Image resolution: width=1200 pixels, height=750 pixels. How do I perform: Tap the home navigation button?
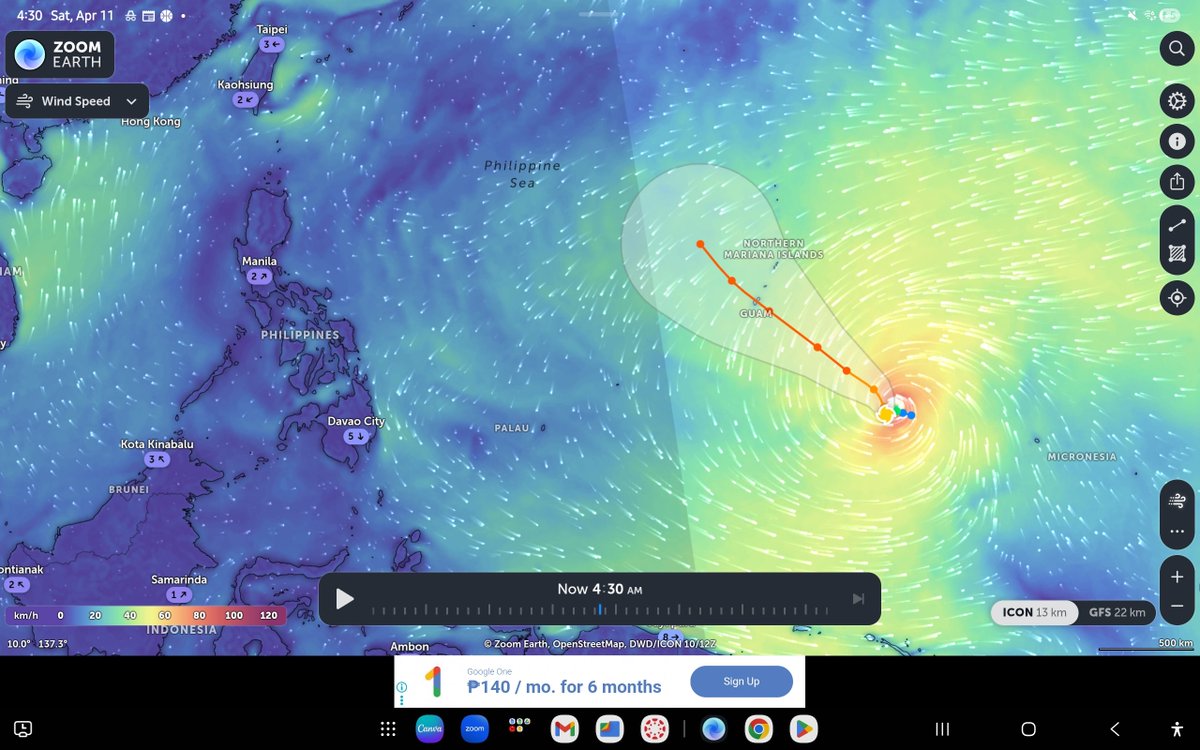click(x=1028, y=729)
